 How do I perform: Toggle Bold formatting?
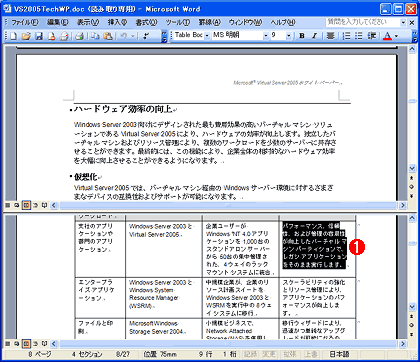coord(302,36)
